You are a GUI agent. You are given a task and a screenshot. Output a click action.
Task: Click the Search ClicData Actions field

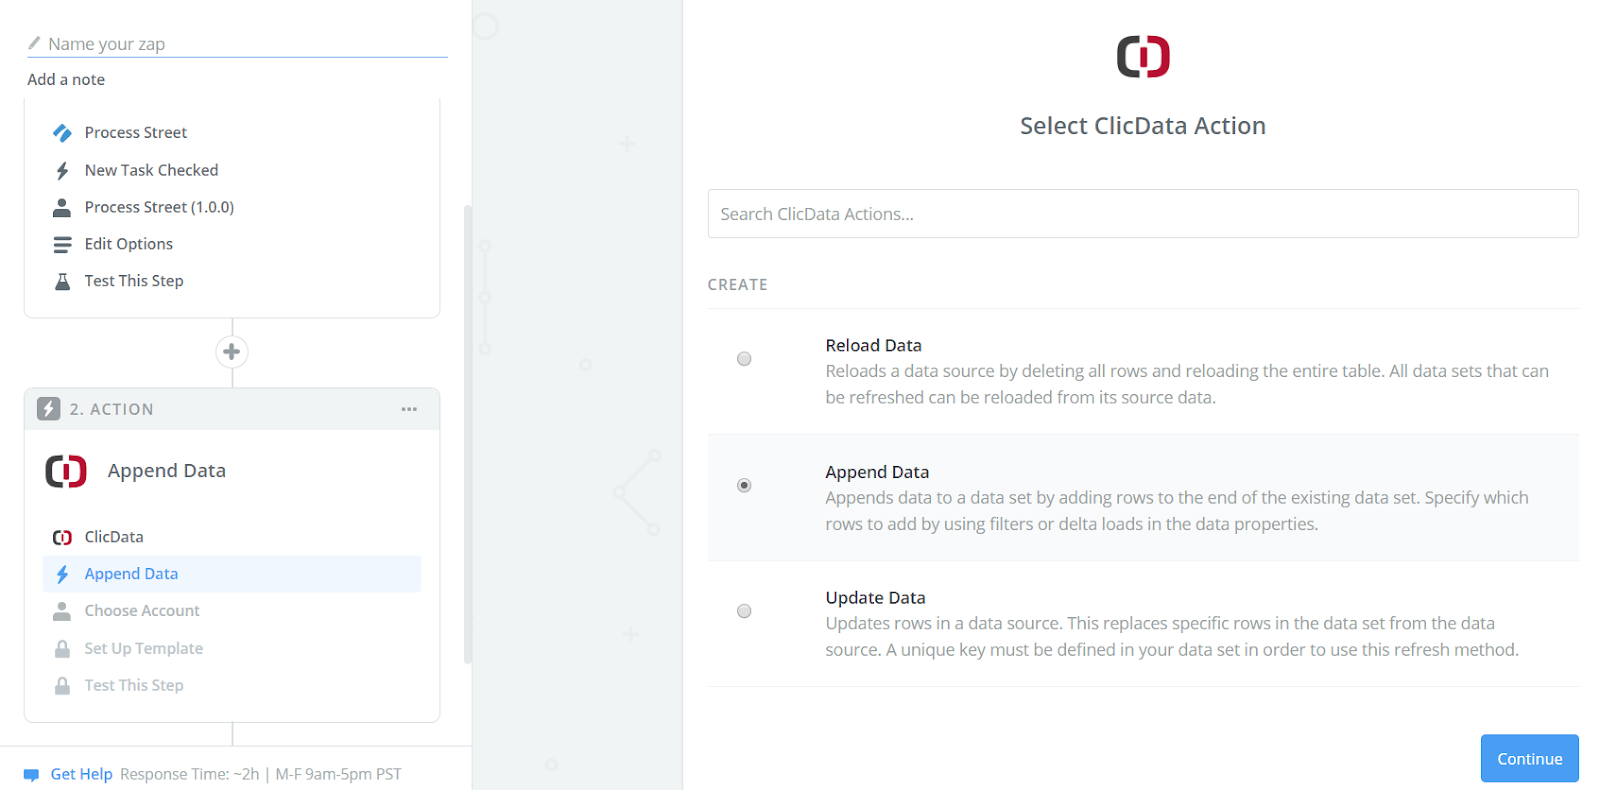(1143, 214)
